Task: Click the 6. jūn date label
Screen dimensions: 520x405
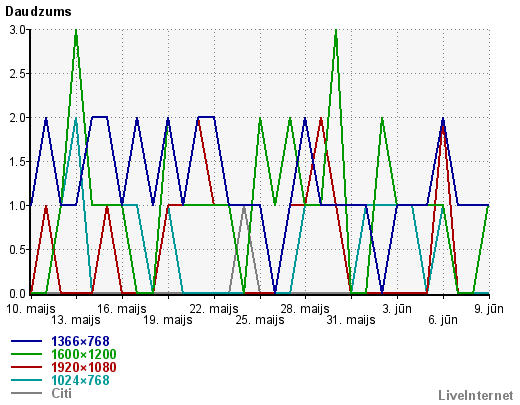Action: 443,320
